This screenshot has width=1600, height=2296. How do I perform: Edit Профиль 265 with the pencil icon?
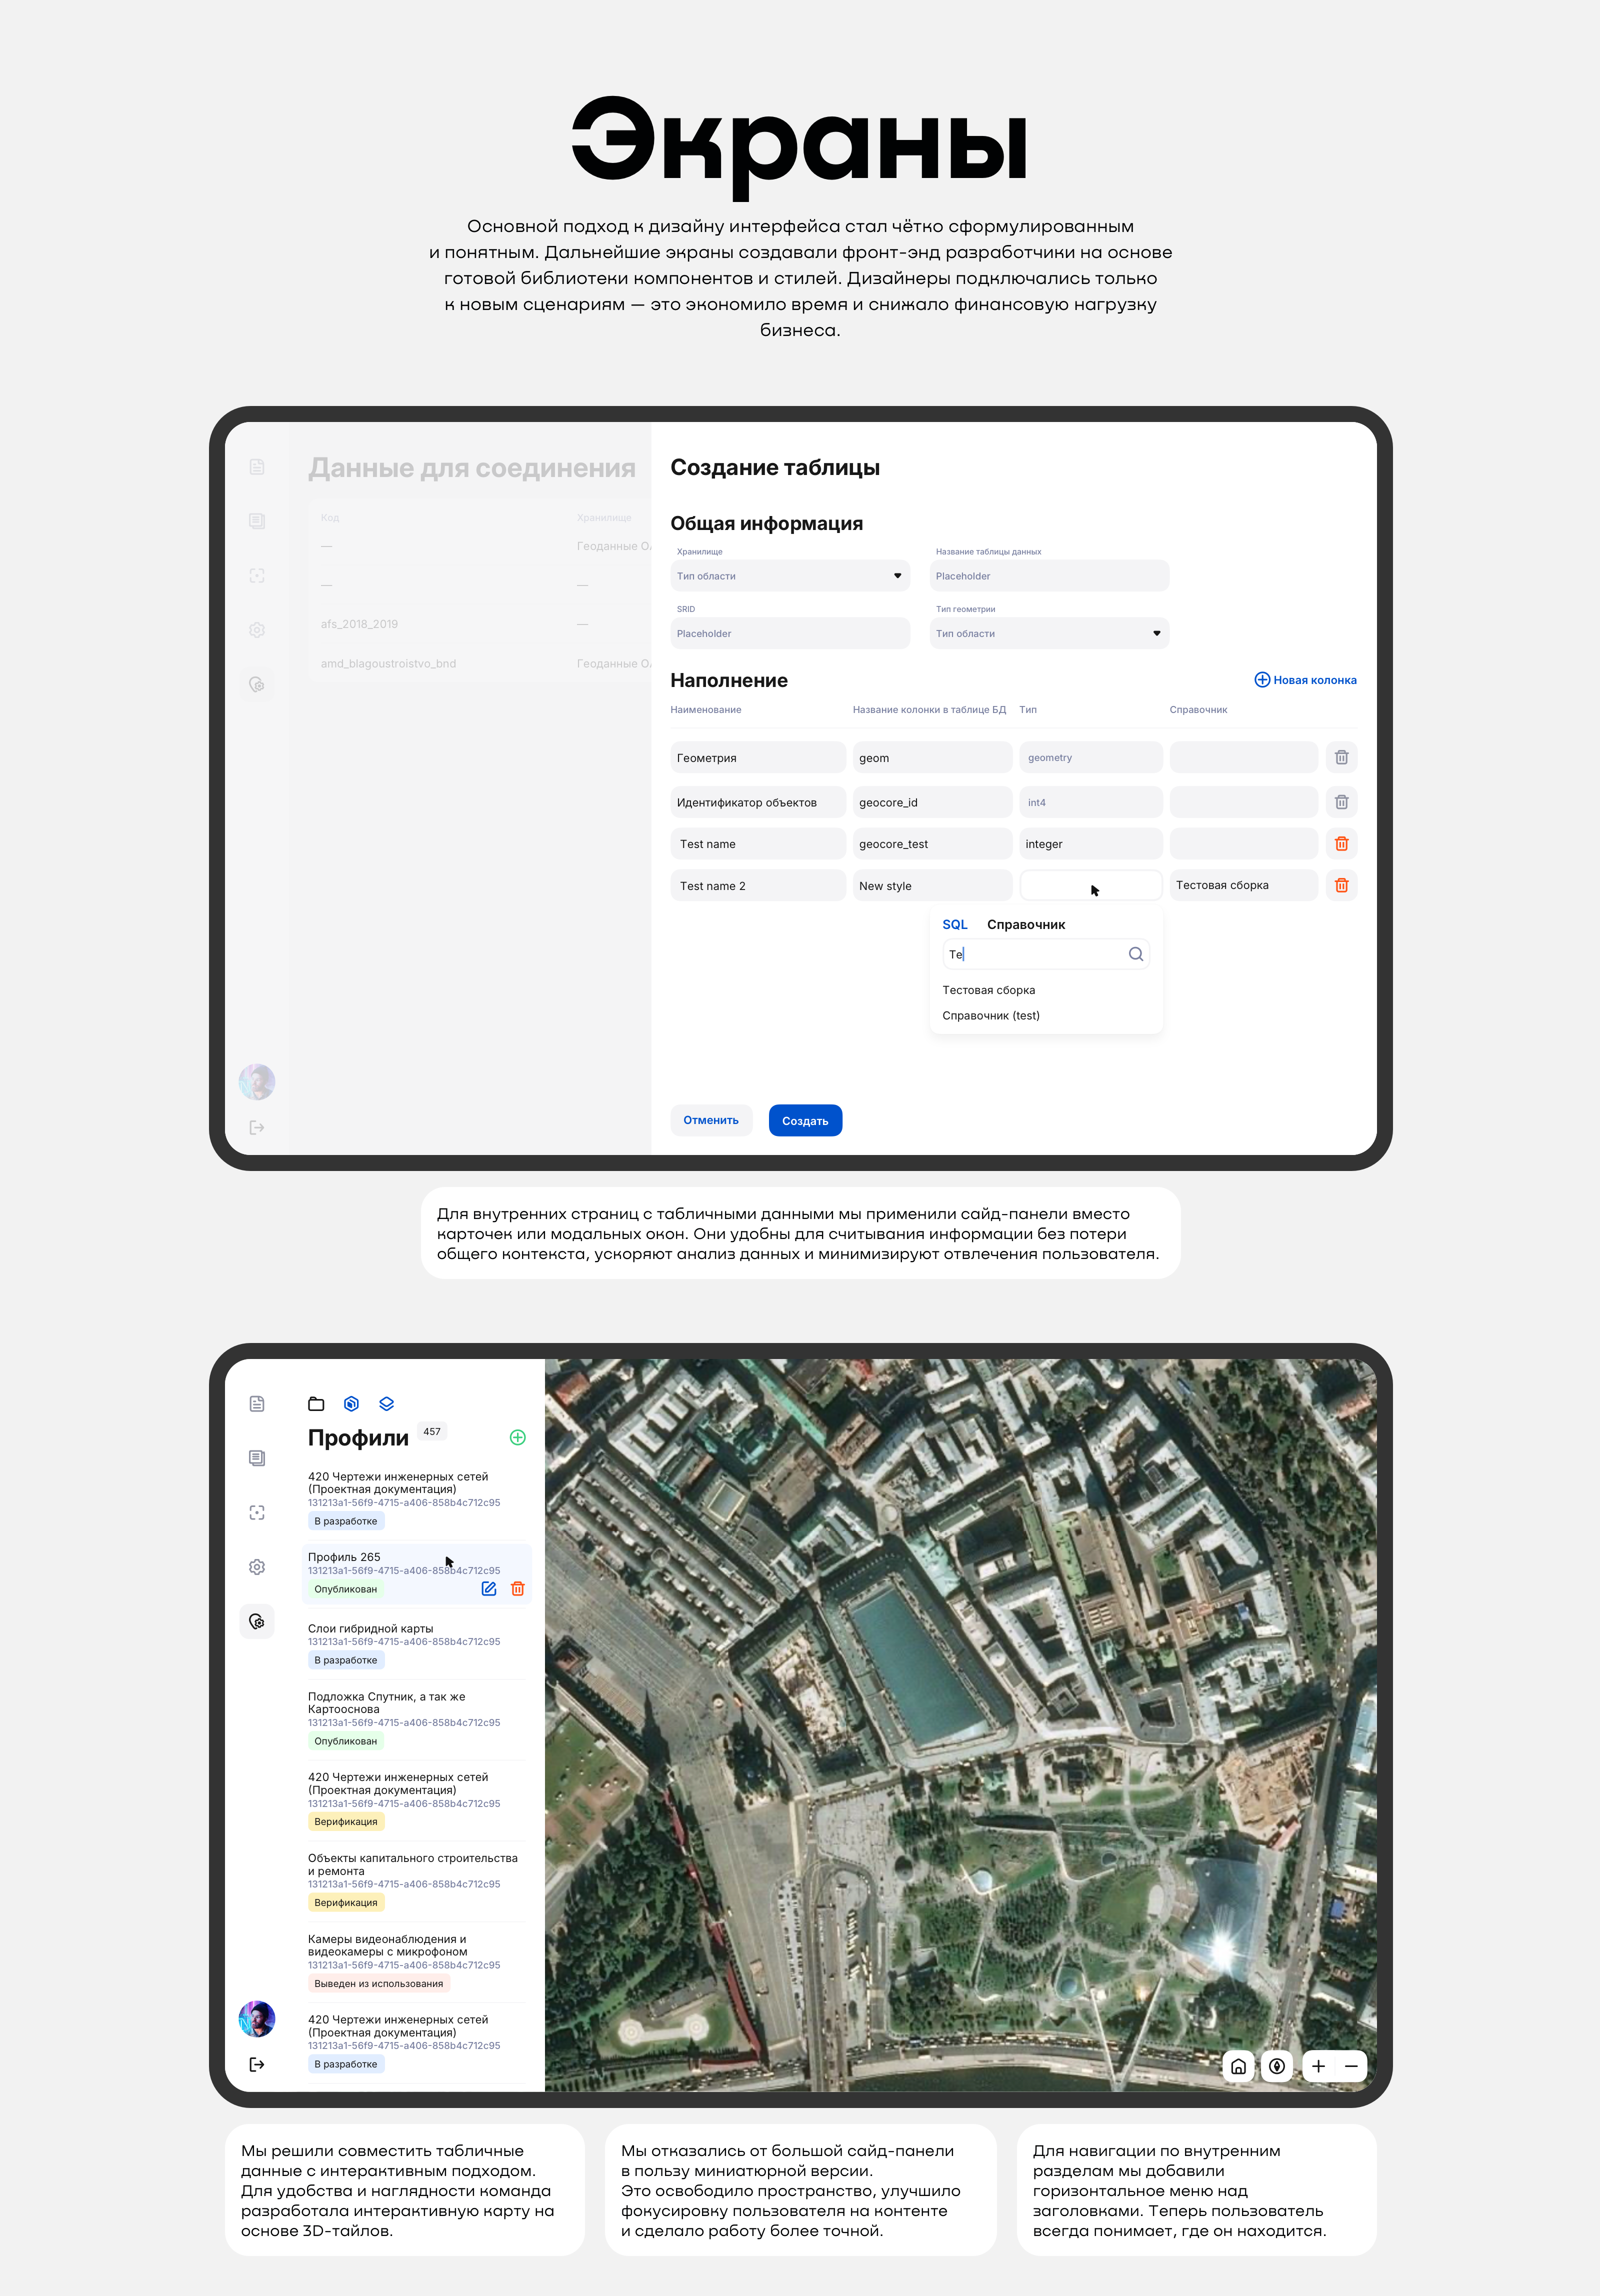click(489, 1588)
